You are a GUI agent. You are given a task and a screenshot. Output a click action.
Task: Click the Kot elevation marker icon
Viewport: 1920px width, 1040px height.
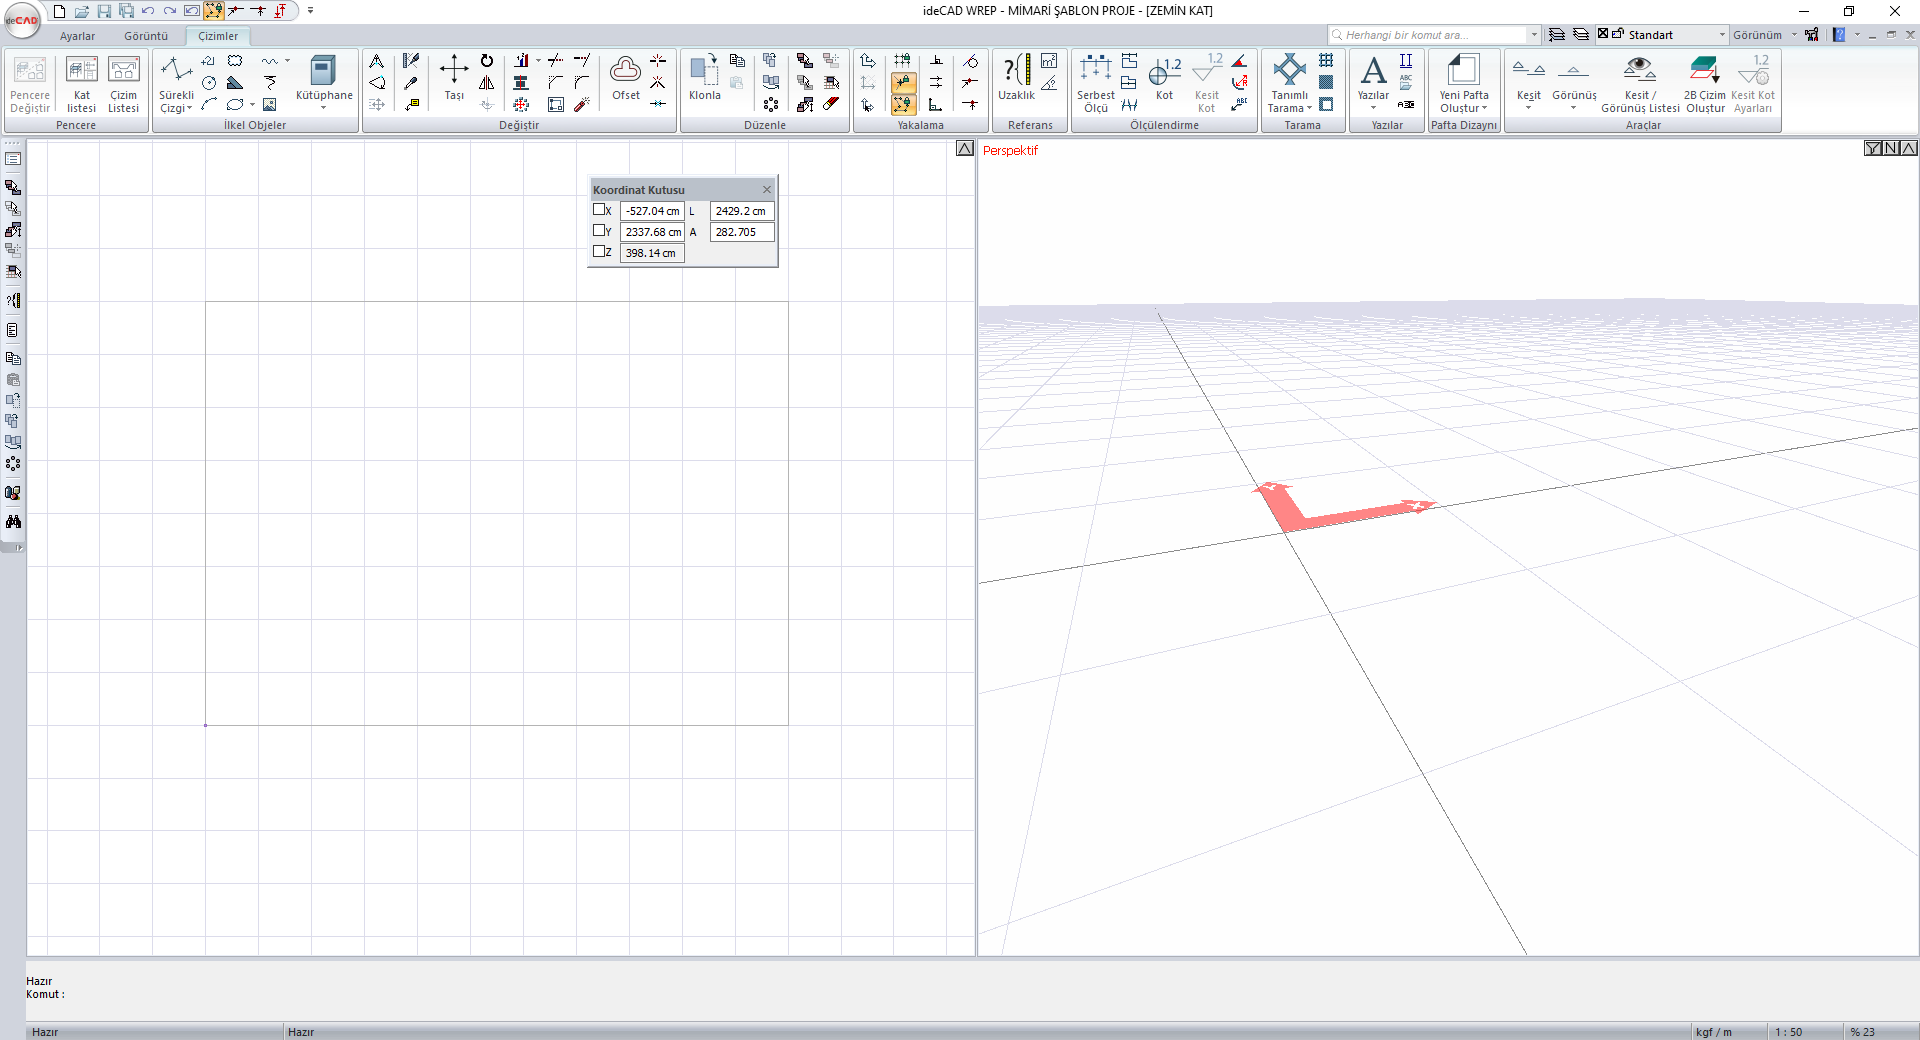1164,72
